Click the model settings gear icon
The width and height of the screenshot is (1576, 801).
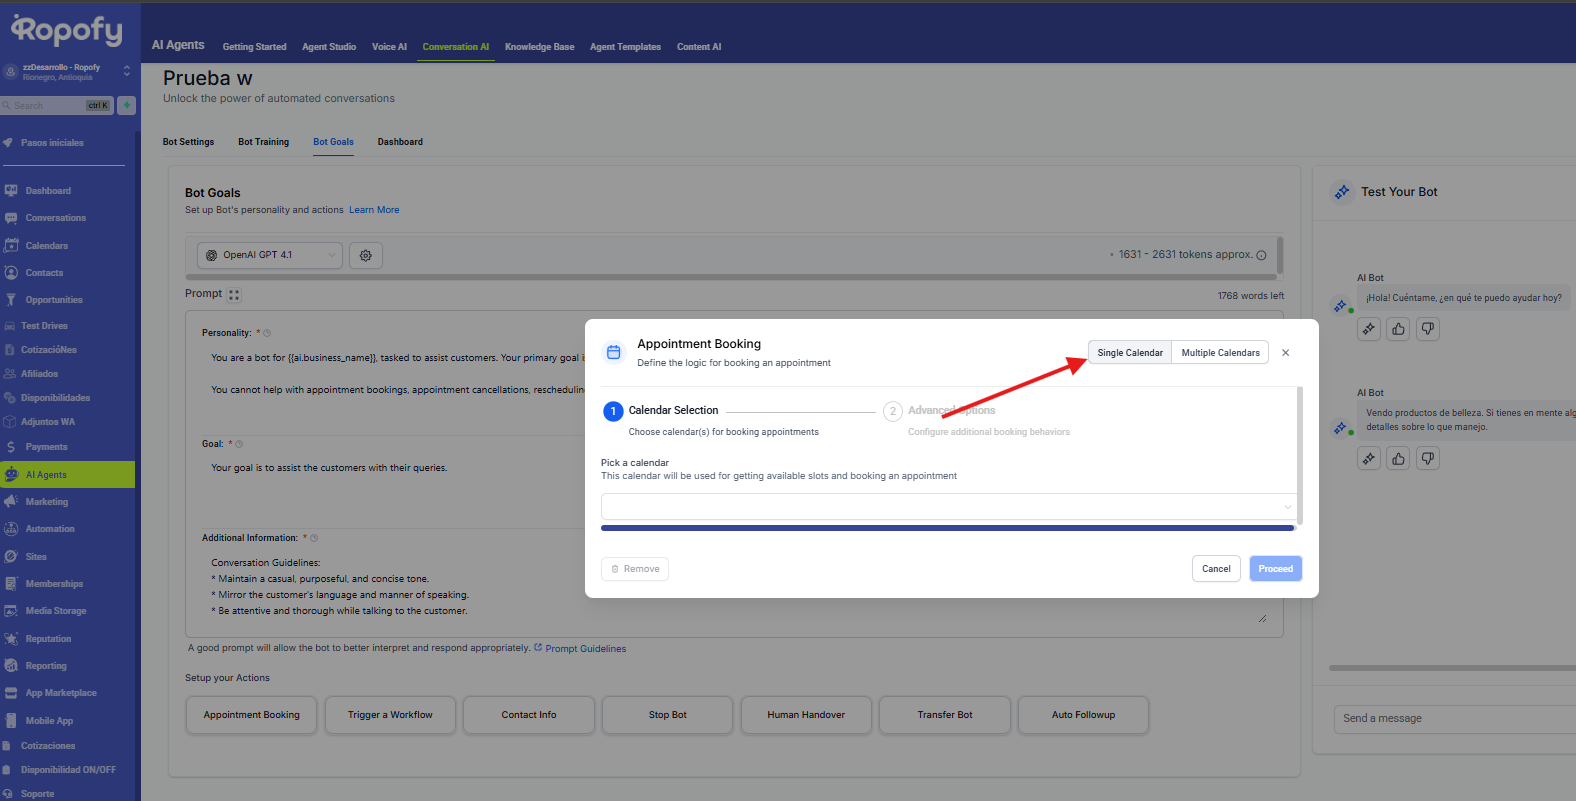point(366,256)
